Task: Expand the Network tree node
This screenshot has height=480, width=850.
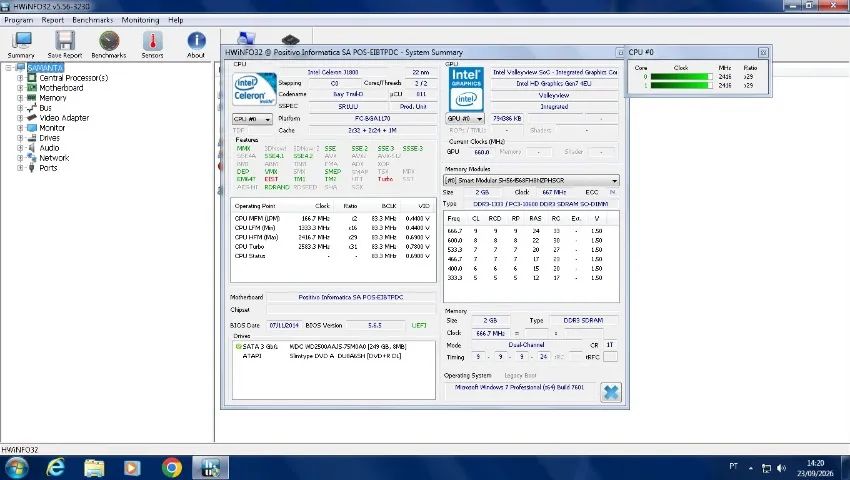Action: point(20,158)
